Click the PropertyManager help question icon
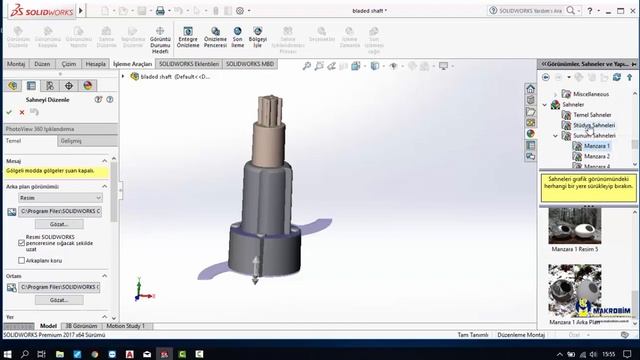Screen dimensions: 640x360 (x=110, y=99)
